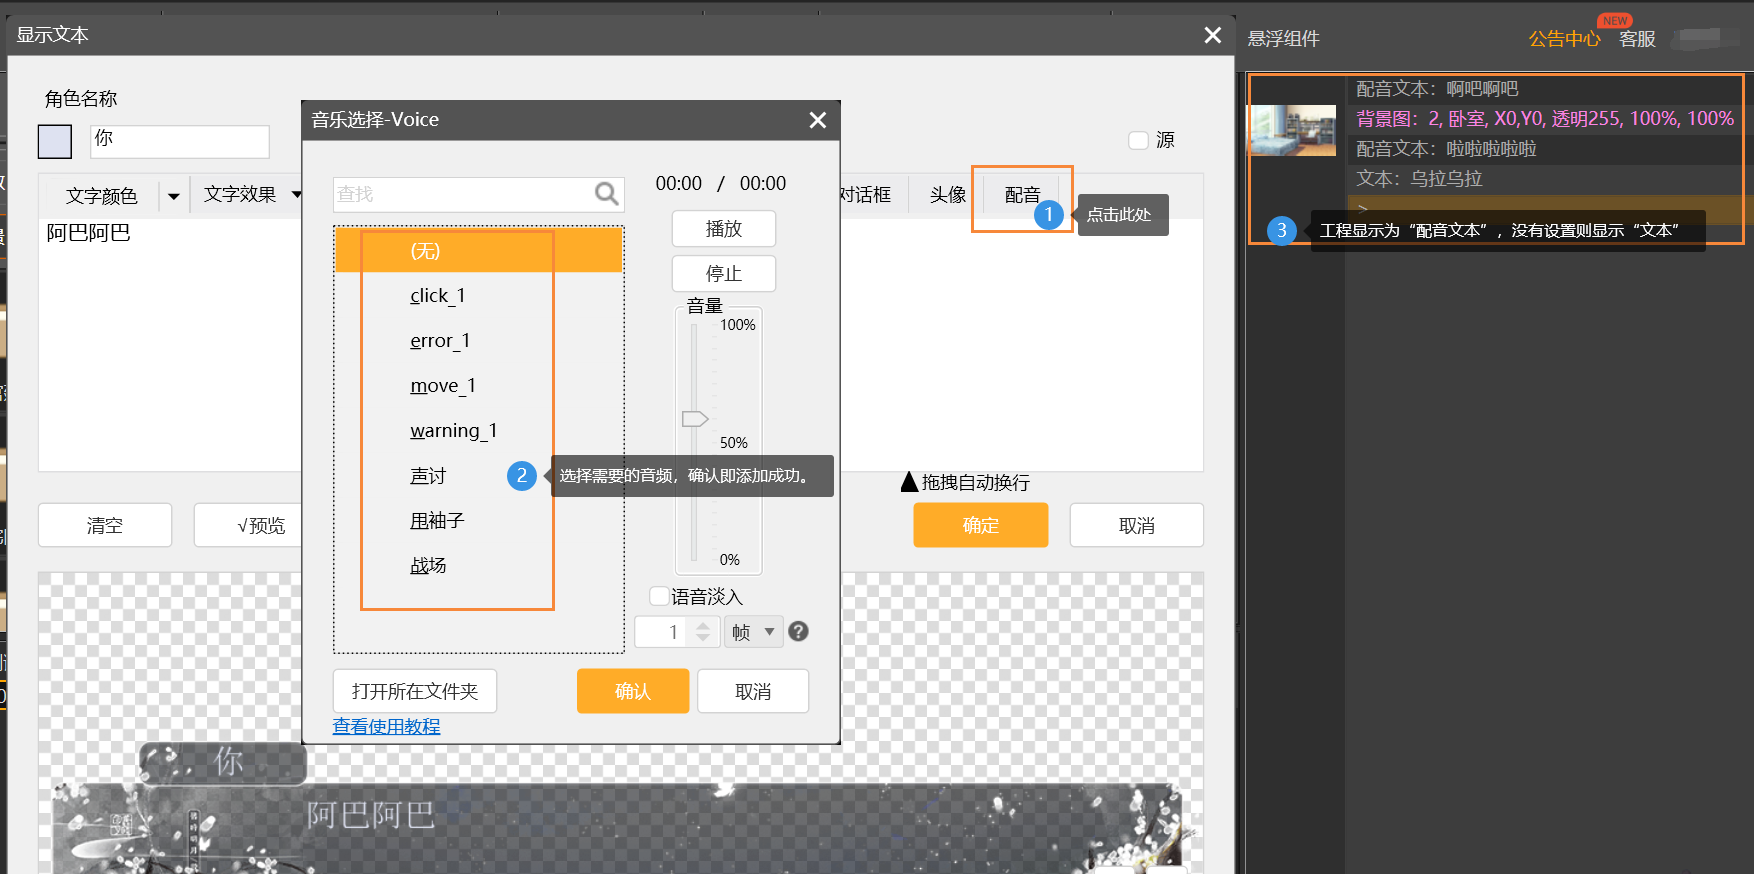Screen dimensions: 1754x874
Task: Click the 查找 search input field
Action: [x=462, y=194]
